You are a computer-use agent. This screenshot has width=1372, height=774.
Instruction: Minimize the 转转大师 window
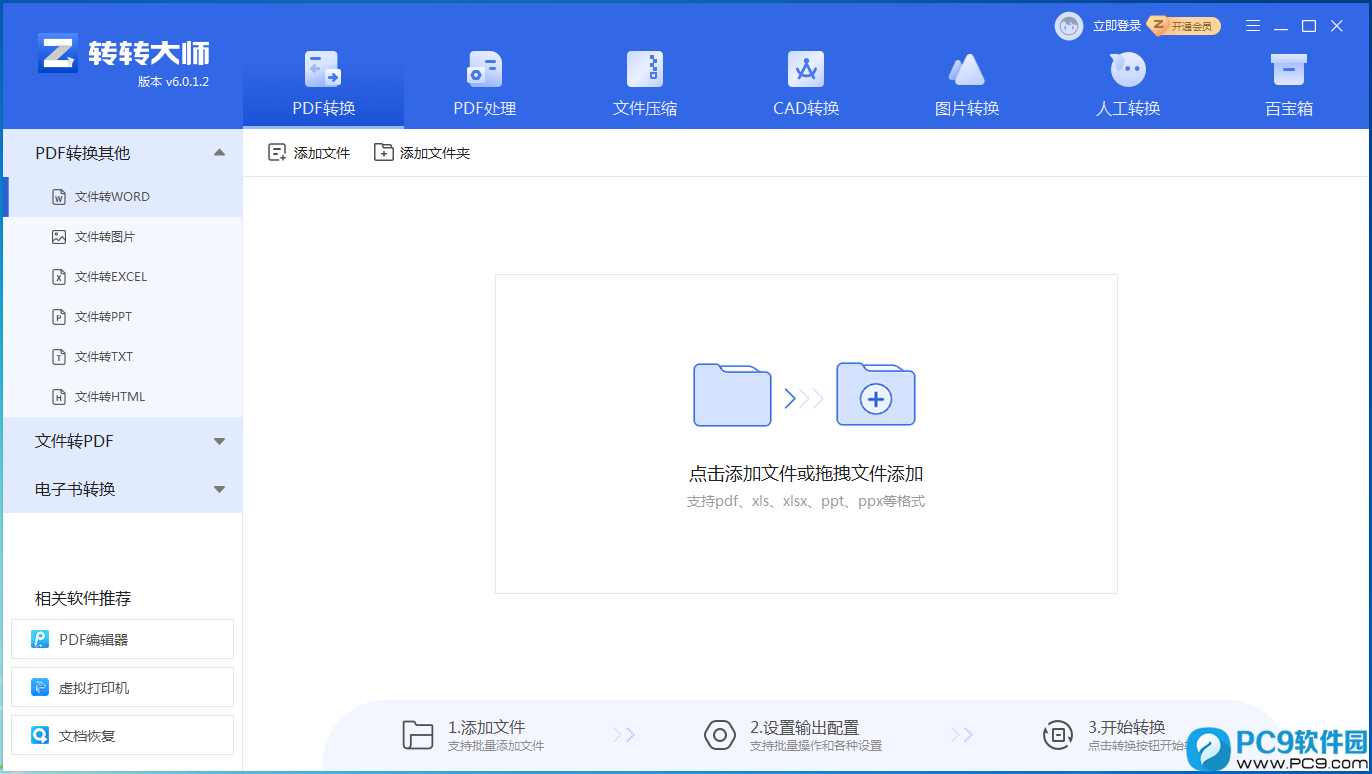pos(1281,26)
